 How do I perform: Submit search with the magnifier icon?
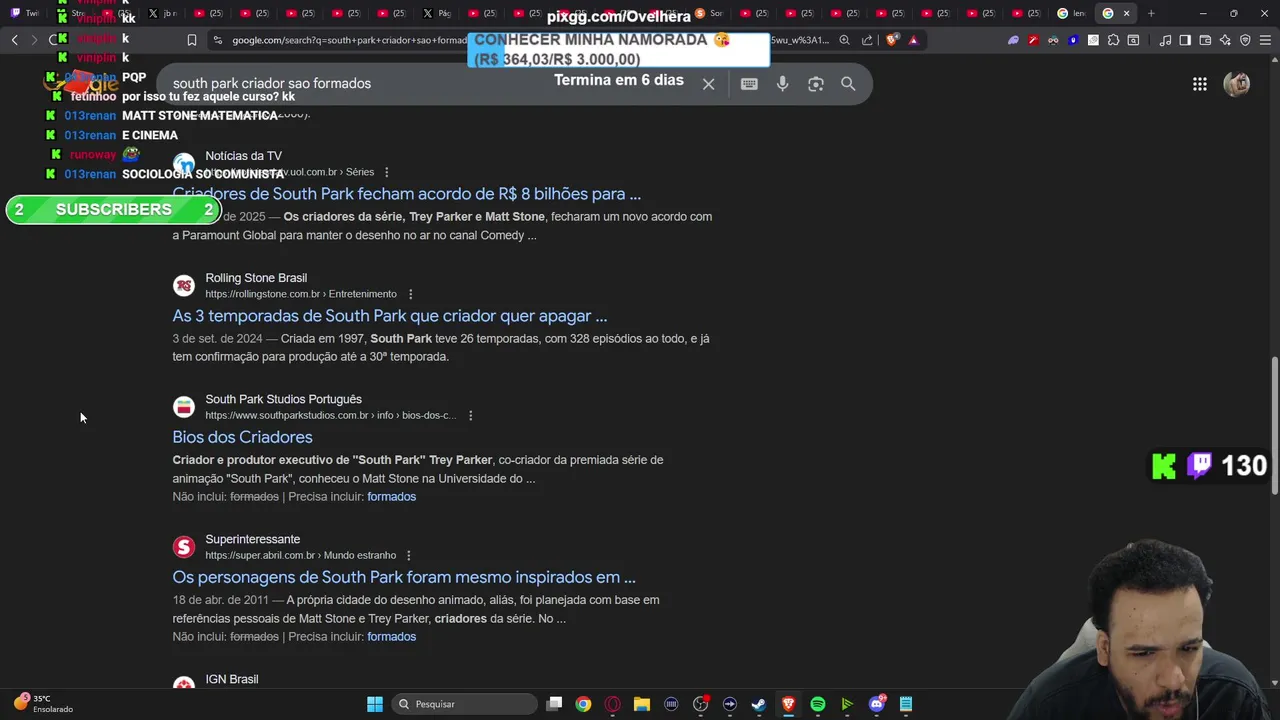848,84
